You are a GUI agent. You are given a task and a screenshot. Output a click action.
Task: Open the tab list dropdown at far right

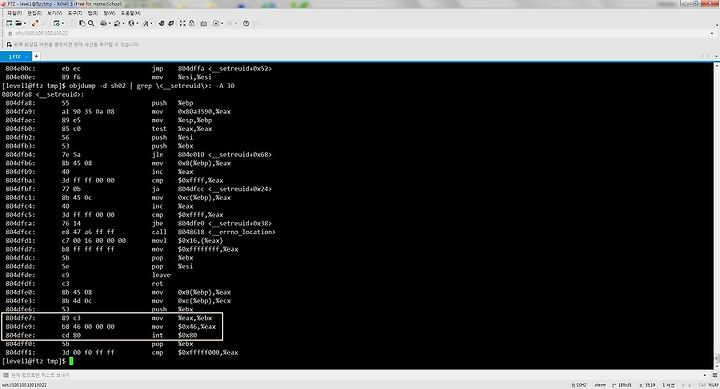[716, 56]
